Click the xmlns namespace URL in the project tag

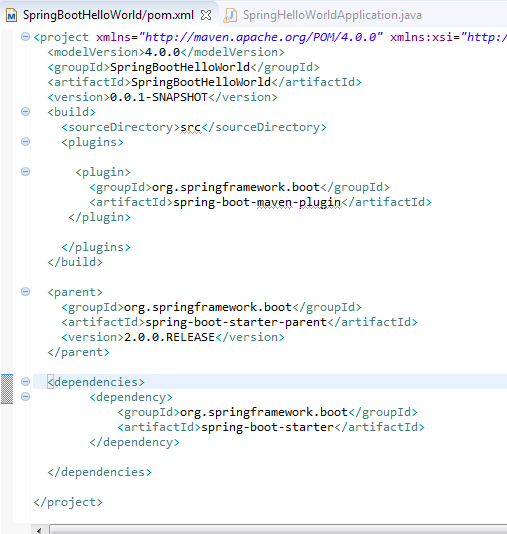pos(261,37)
